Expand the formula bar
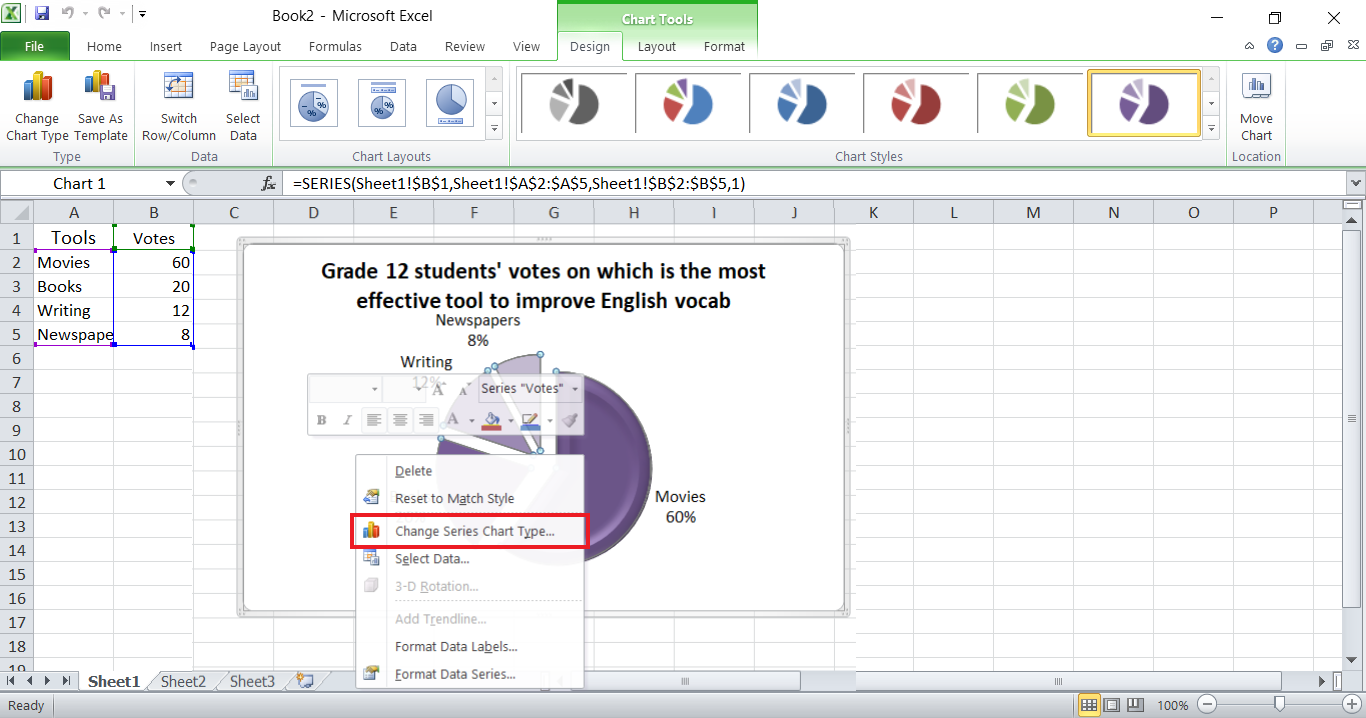Viewport: 1366px width, 718px height. point(1356,184)
